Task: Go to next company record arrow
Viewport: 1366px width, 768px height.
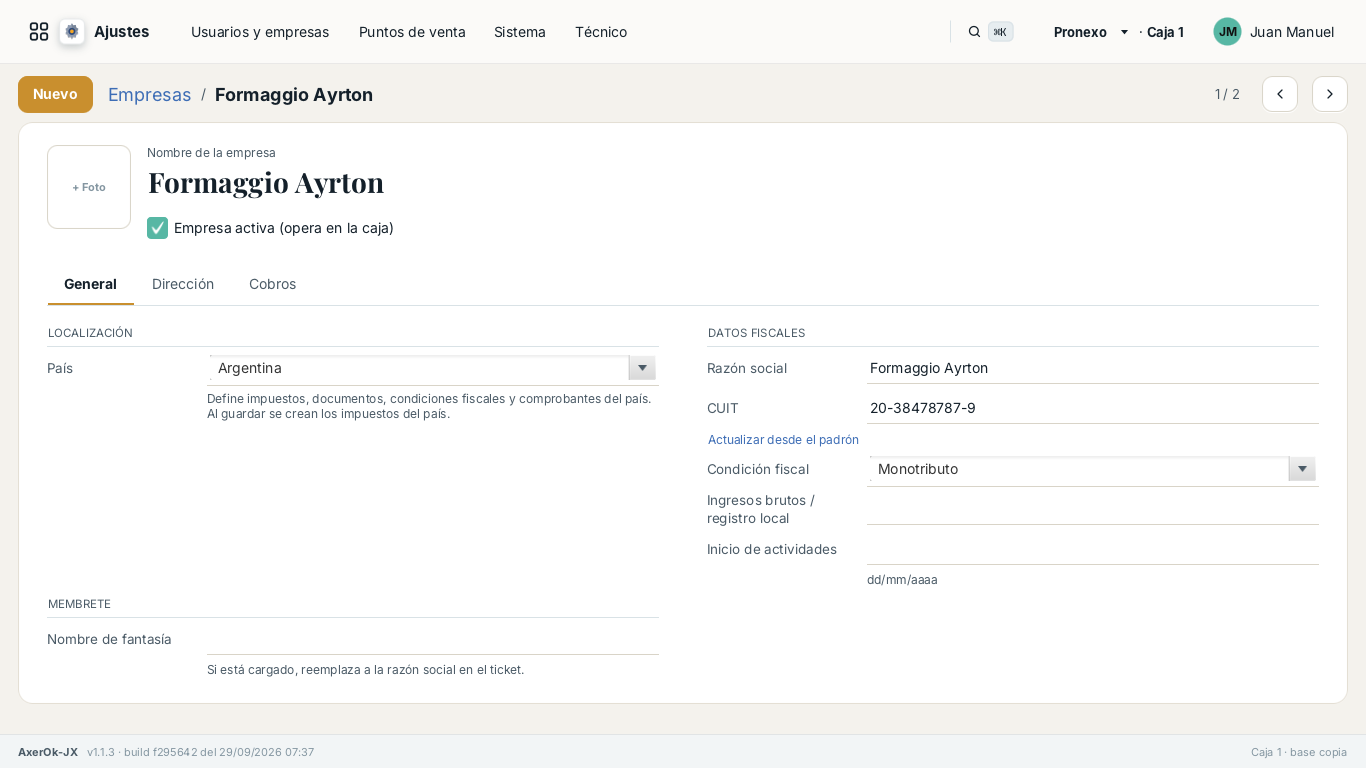Action: 1330,94
